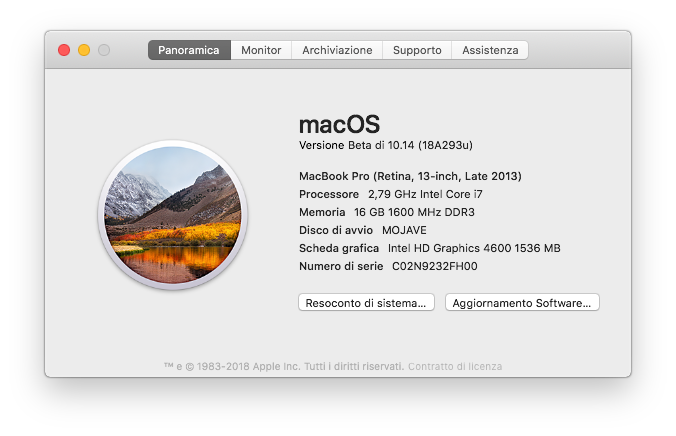Click the startup disk name MOJAVE
The height and width of the screenshot is (436, 676).
[x=404, y=230]
